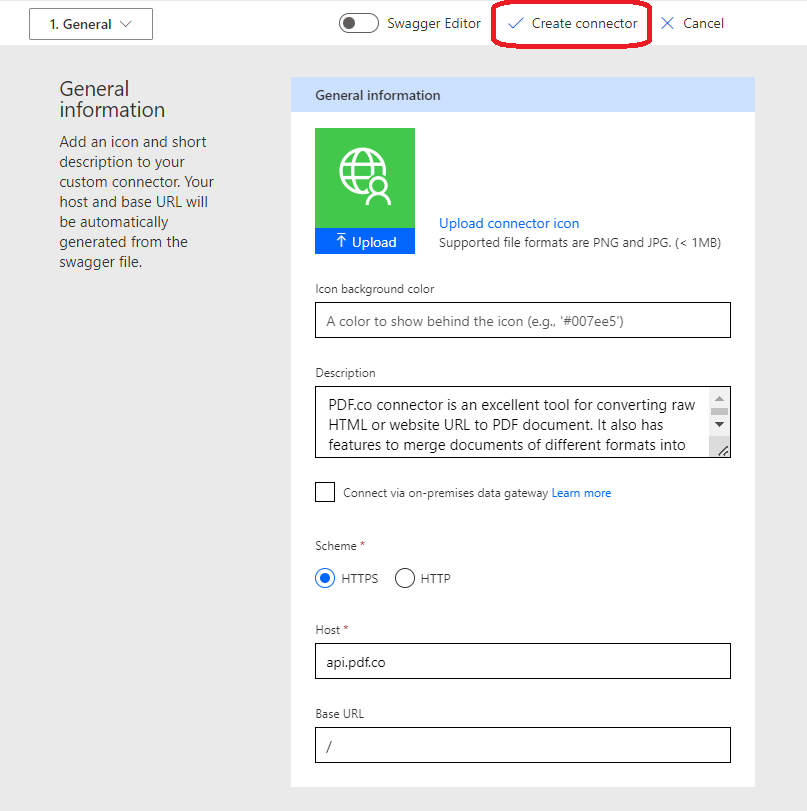The height and width of the screenshot is (811, 807).
Task: Click the Description scrollbar down arrow
Action: pos(719,425)
